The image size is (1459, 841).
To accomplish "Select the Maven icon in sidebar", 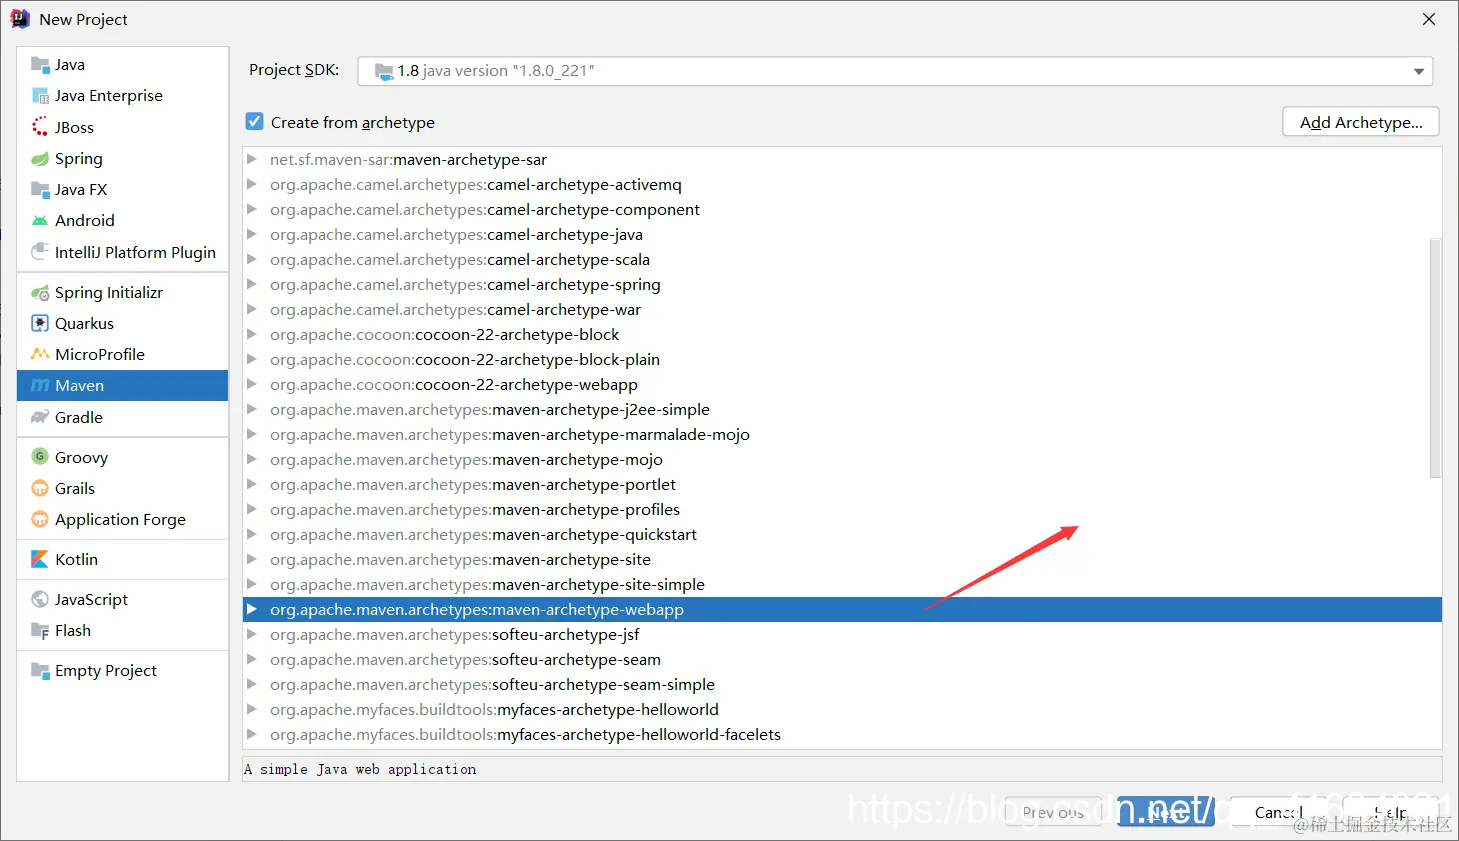I will [x=40, y=386].
